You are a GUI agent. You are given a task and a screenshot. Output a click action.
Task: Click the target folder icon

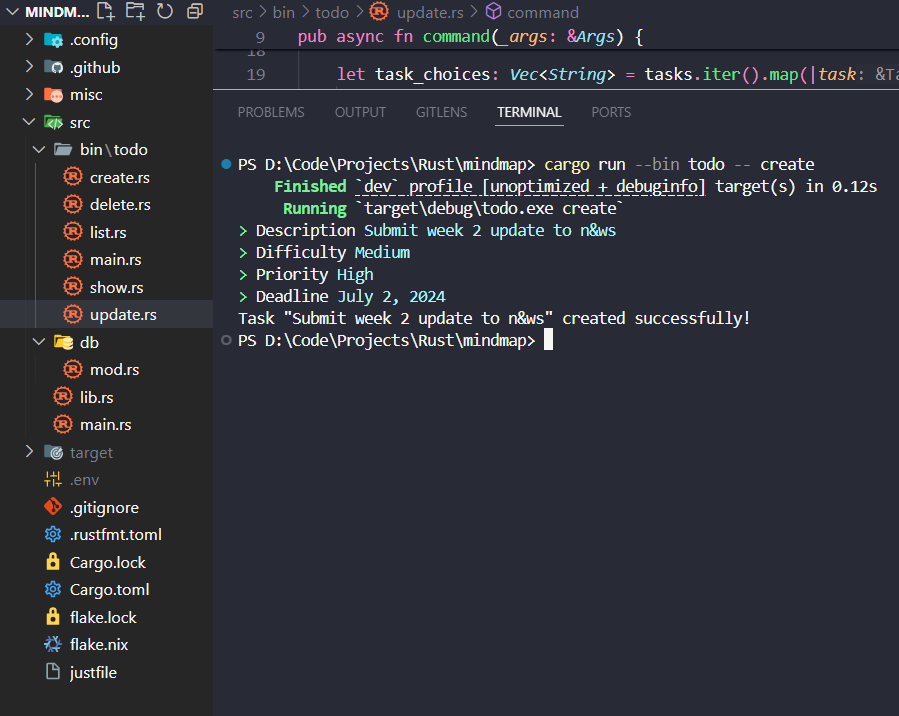[54, 452]
